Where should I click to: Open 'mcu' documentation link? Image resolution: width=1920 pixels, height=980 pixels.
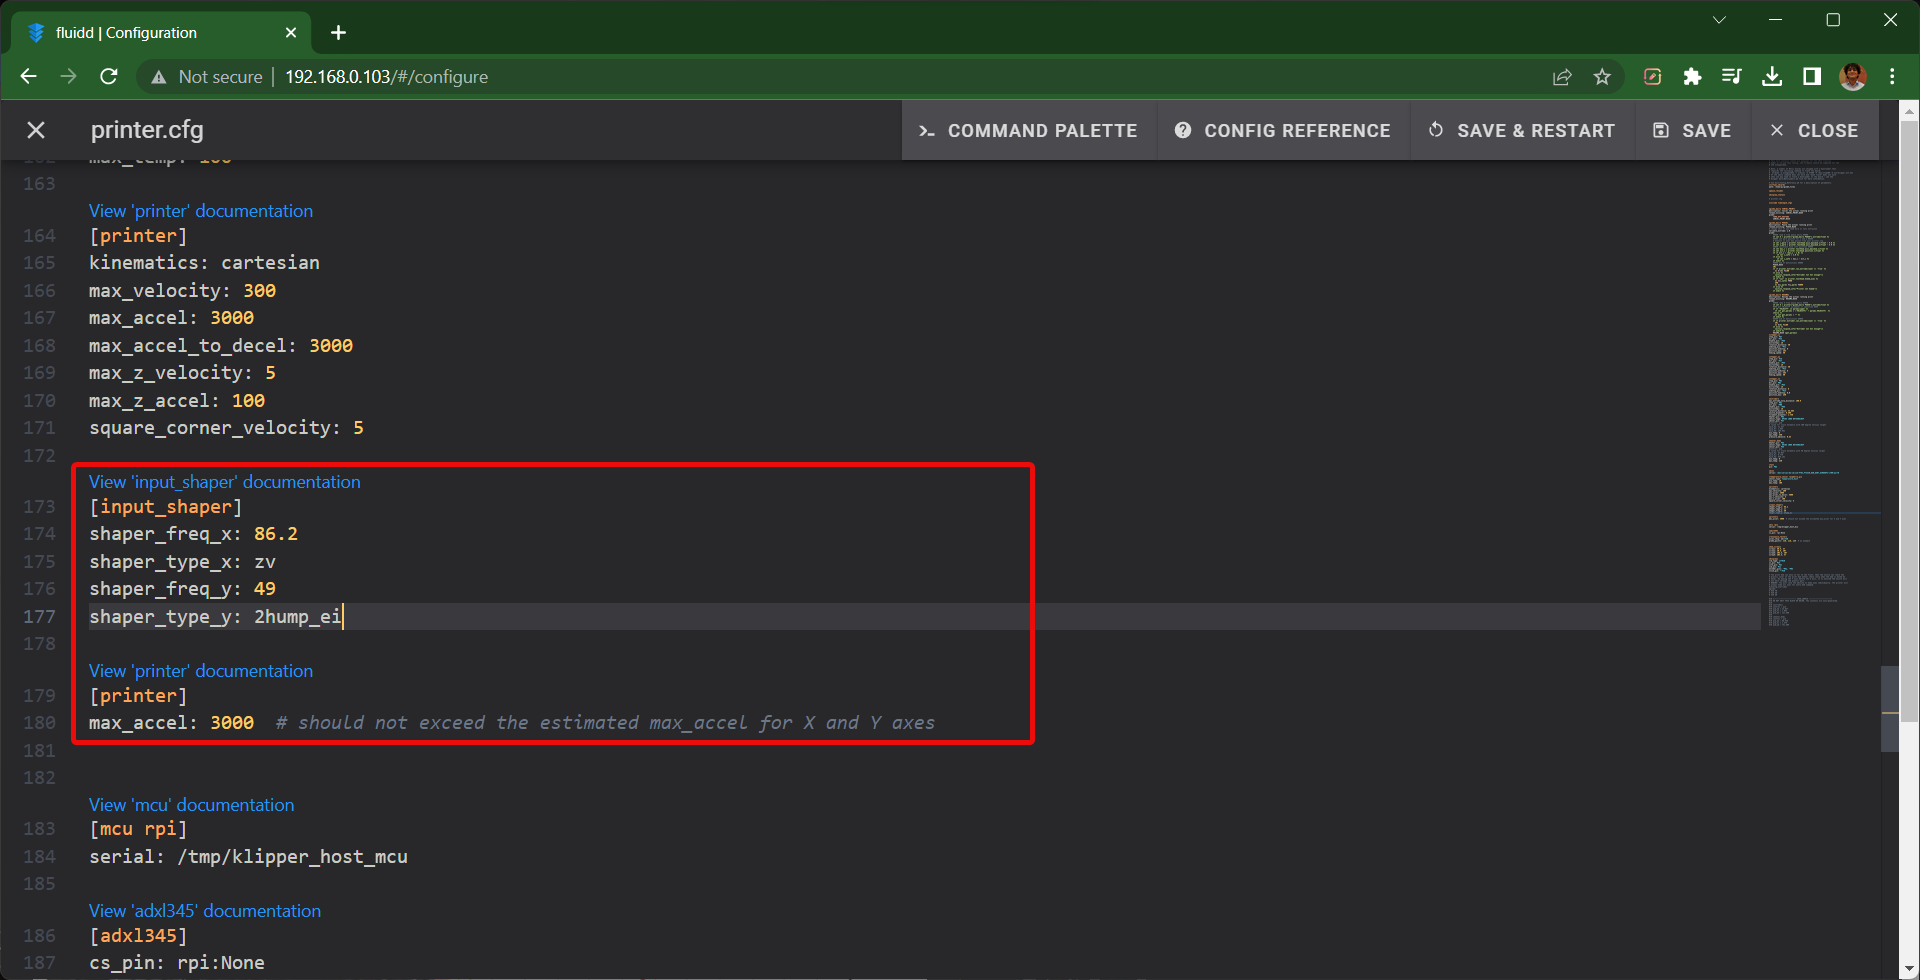pyautogui.click(x=191, y=805)
